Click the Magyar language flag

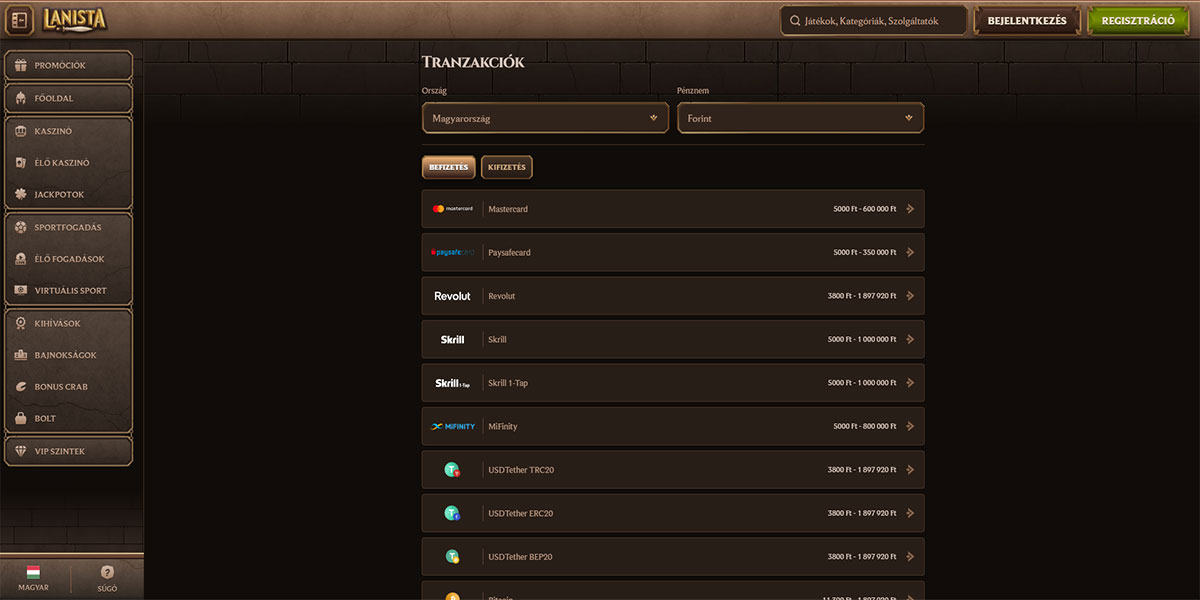click(x=33, y=572)
